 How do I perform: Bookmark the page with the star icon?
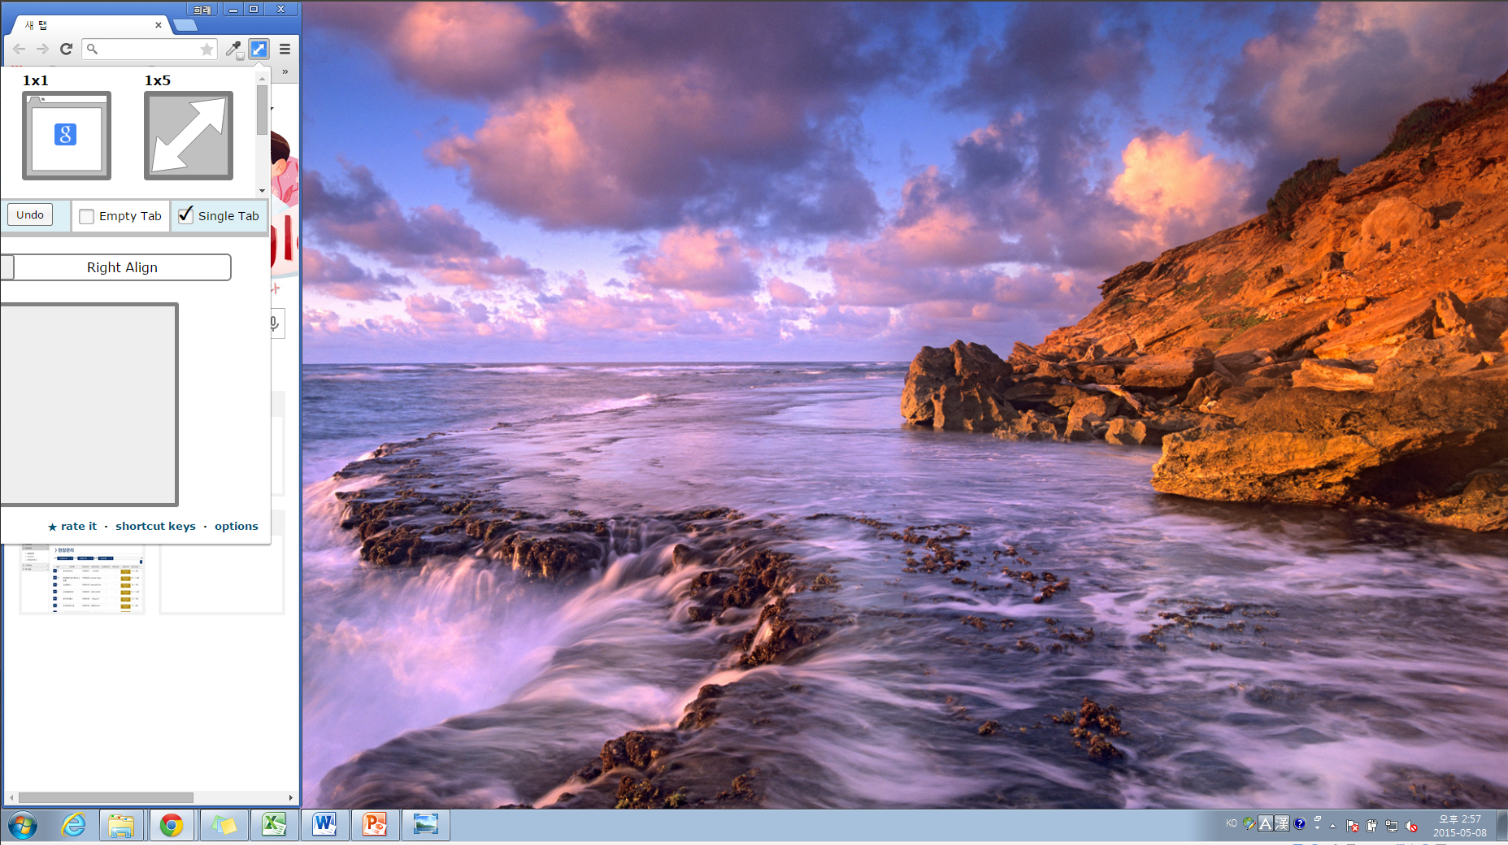[207, 49]
